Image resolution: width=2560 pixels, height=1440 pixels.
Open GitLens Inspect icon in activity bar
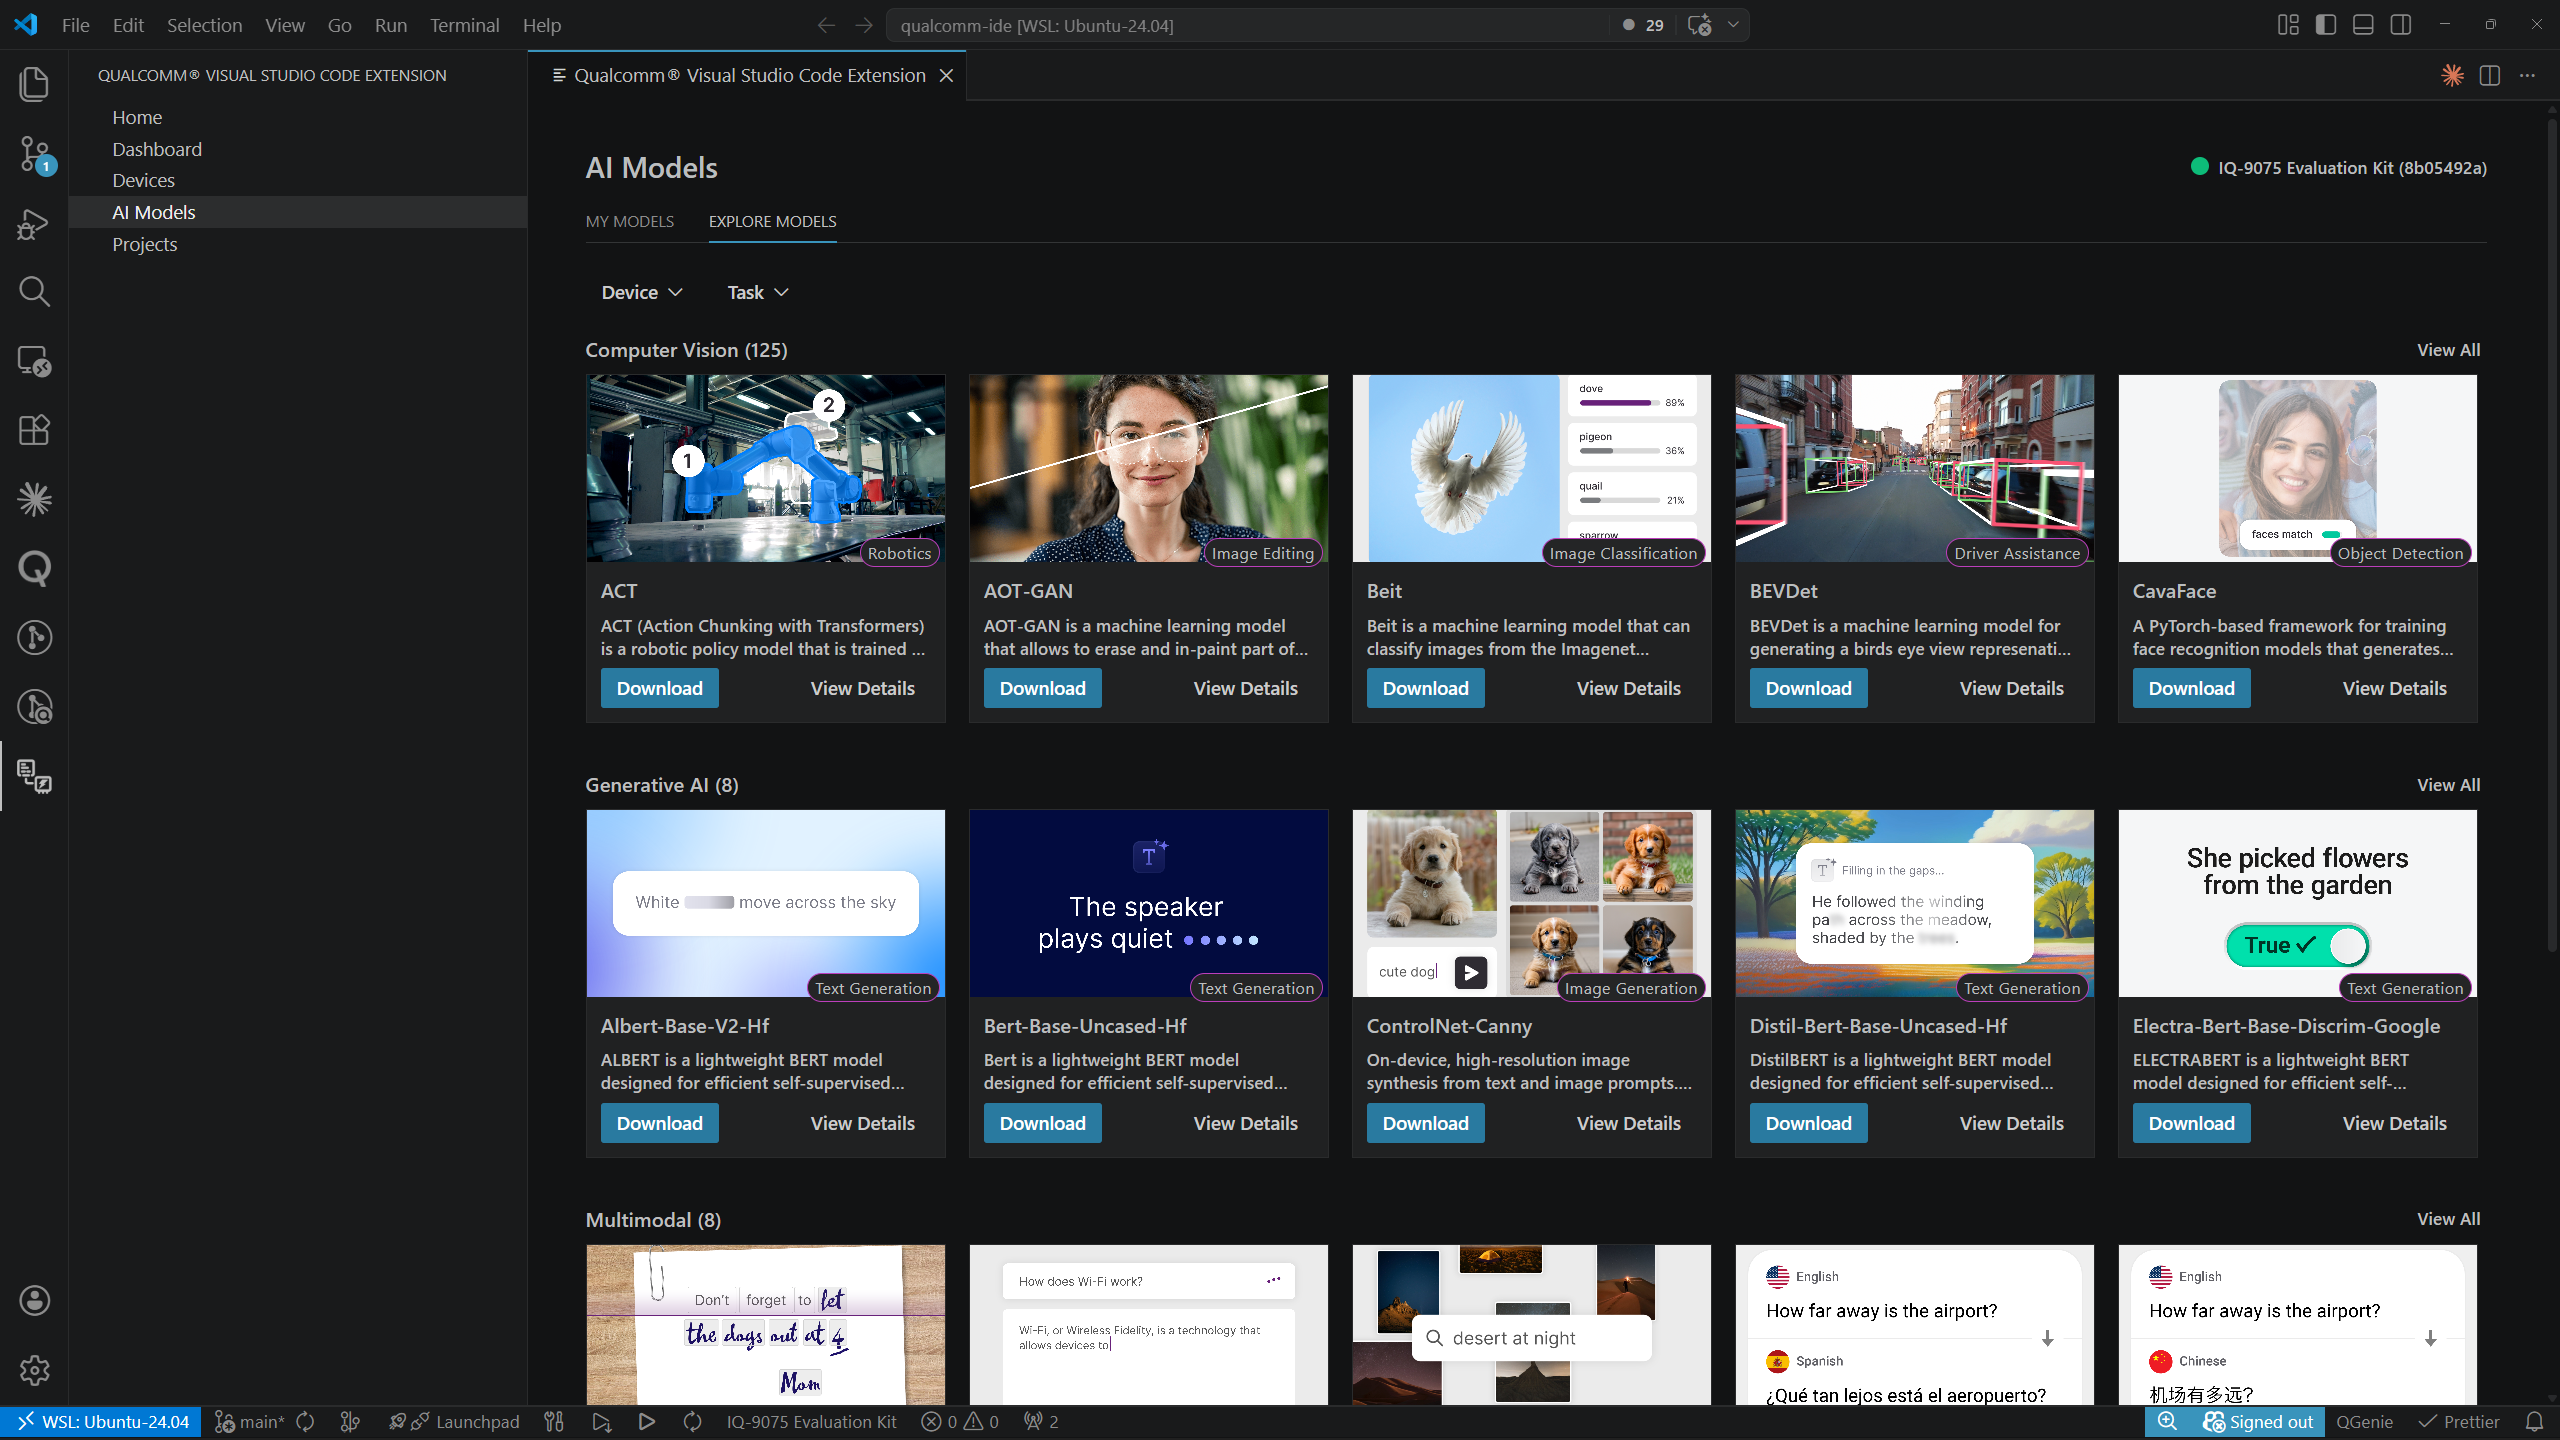(x=34, y=707)
